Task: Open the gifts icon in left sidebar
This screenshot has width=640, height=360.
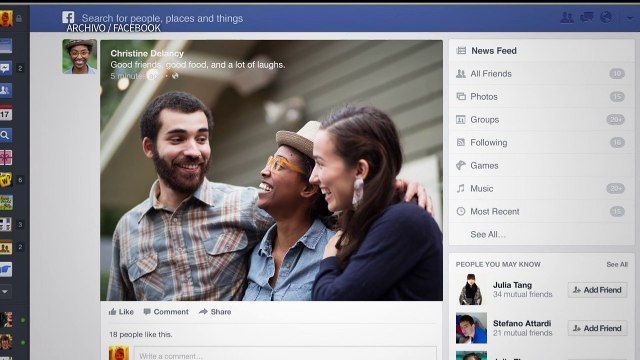Action: 6,157
